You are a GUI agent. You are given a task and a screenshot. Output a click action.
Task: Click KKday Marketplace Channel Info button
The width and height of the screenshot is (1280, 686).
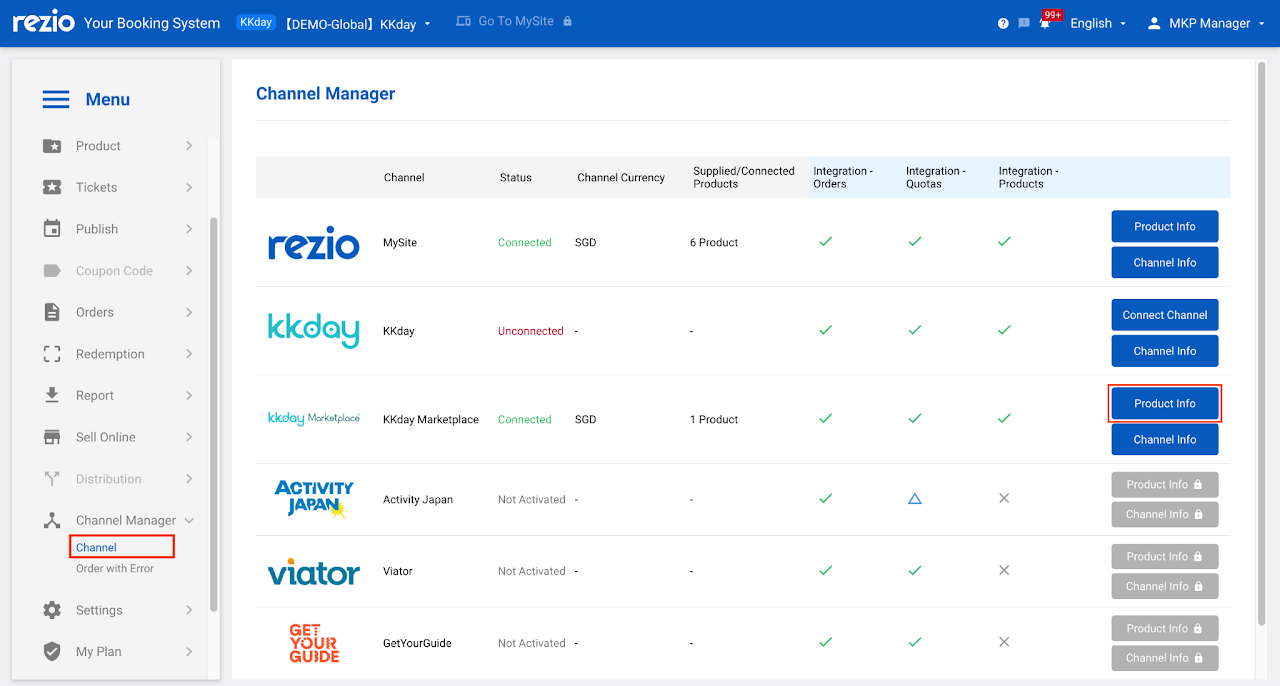1165,439
